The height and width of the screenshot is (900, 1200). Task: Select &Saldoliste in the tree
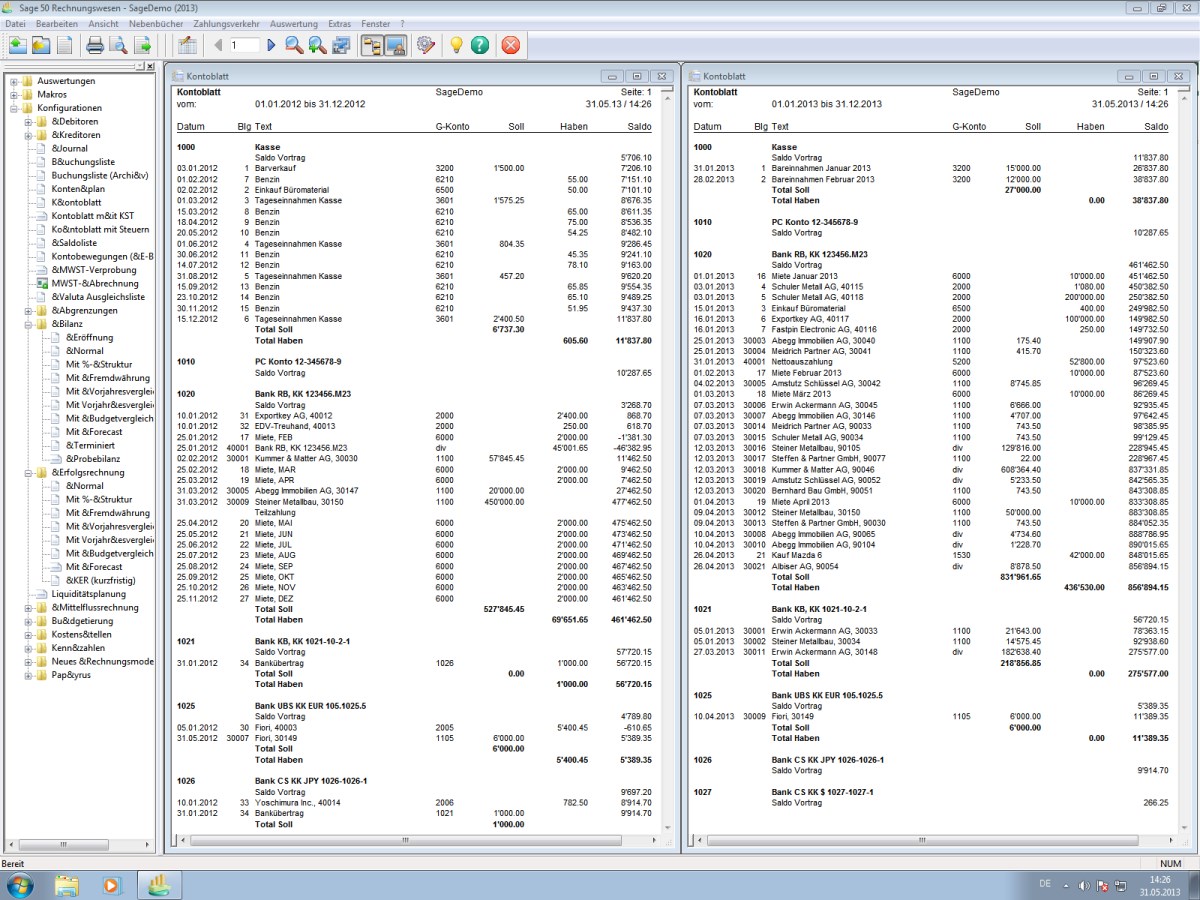coord(75,243)
